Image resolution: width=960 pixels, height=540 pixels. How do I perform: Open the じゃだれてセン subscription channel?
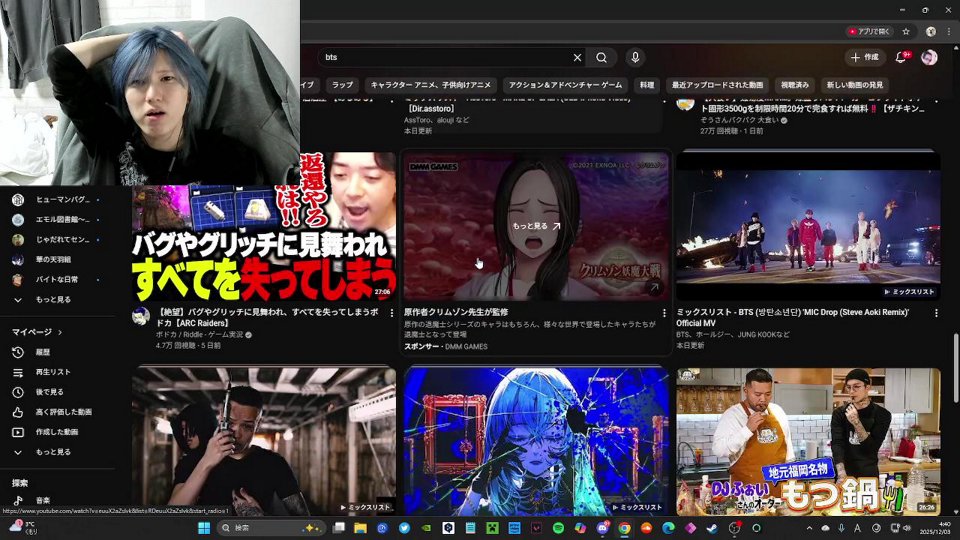(x=56, y=239)
